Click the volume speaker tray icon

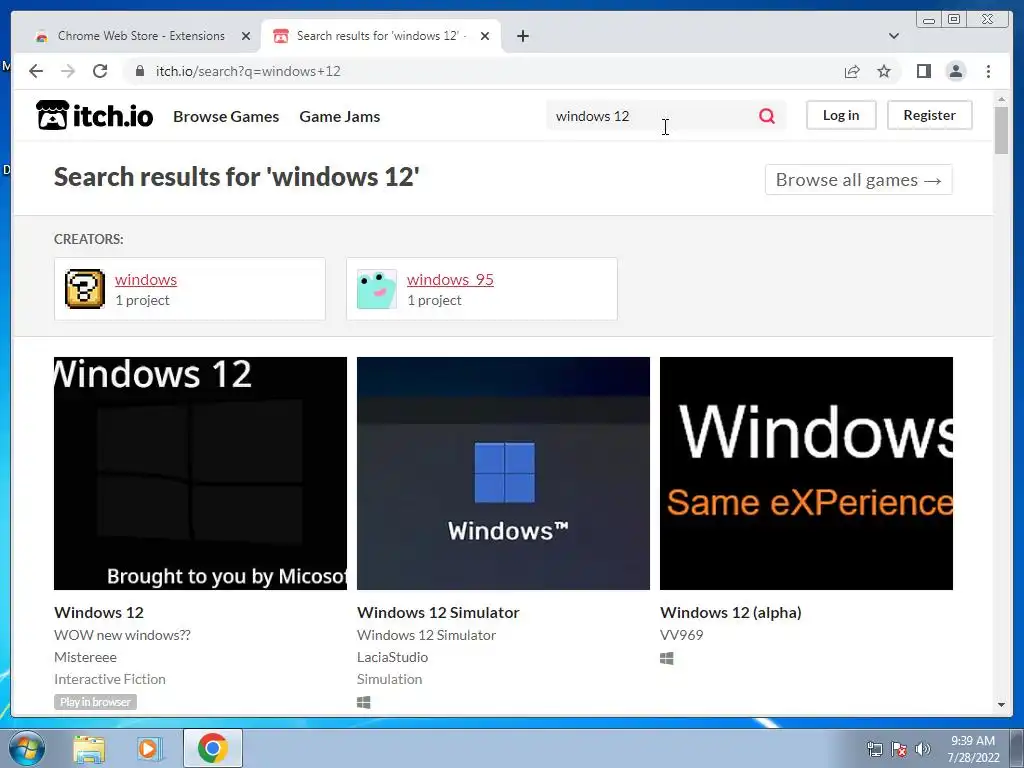922,749
